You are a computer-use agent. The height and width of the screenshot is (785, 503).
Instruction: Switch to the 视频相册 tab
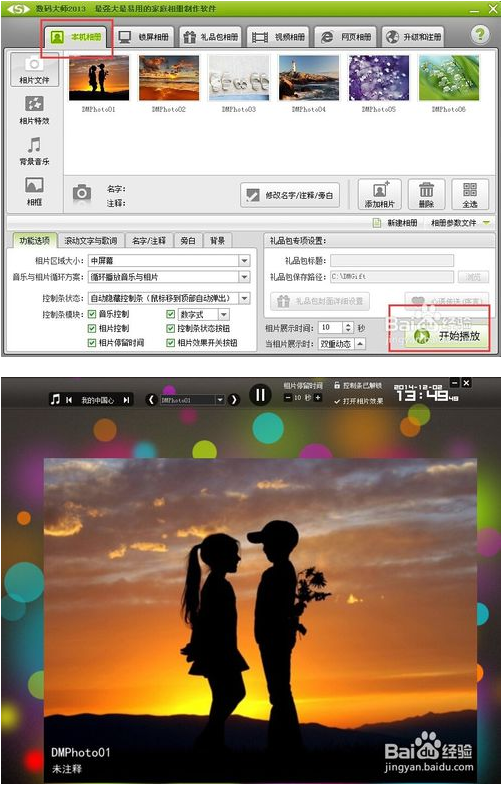[x=278, y=37]
